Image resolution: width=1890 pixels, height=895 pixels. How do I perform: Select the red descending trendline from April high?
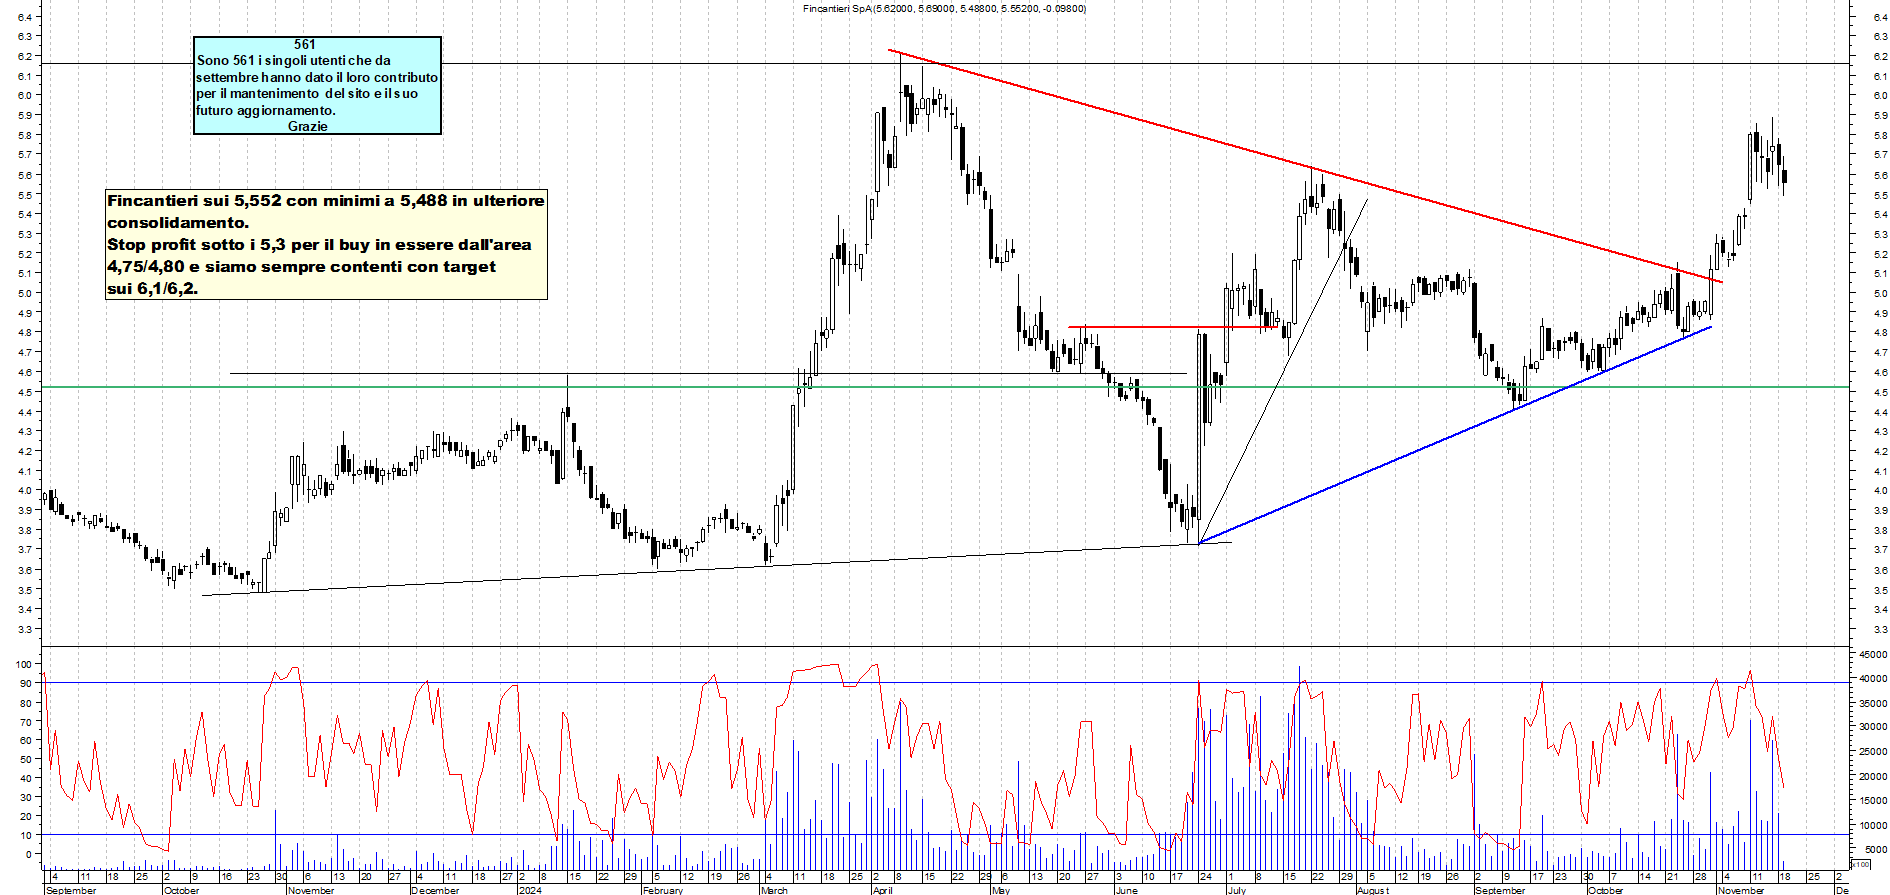point(1305,166)
